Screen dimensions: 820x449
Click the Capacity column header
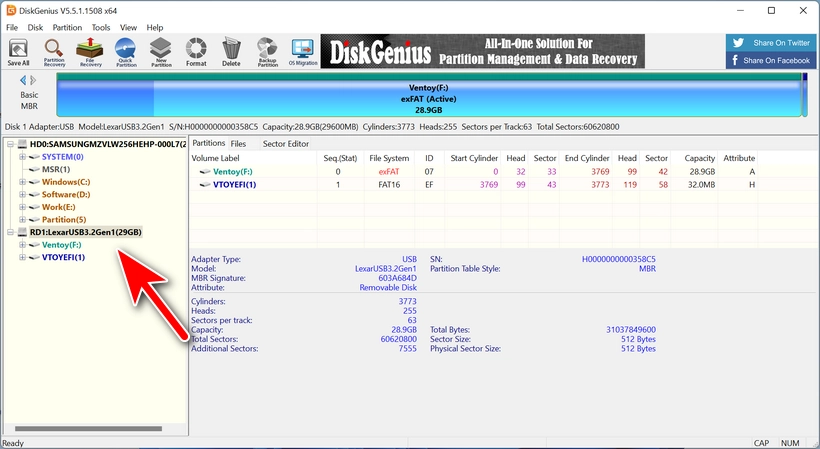pyautogui.click(x=699, y=158)
